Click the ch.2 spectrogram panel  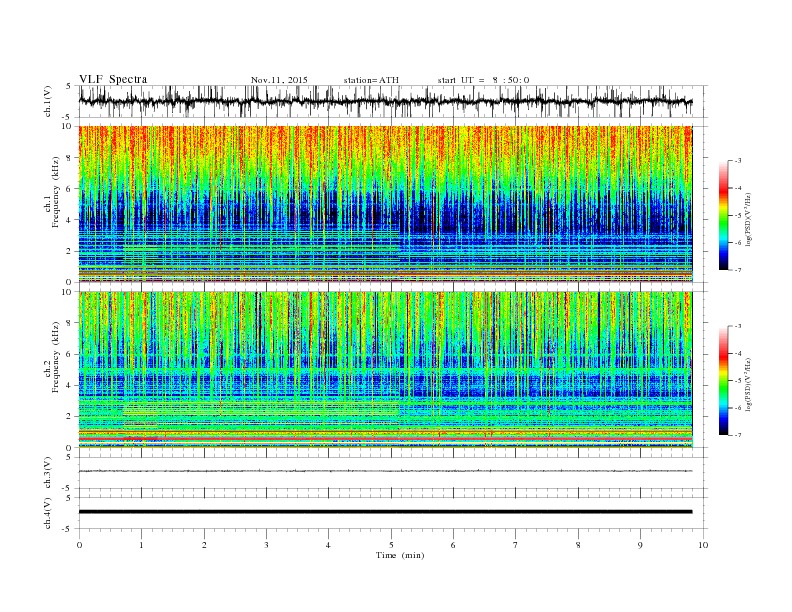tap(385, 370)
